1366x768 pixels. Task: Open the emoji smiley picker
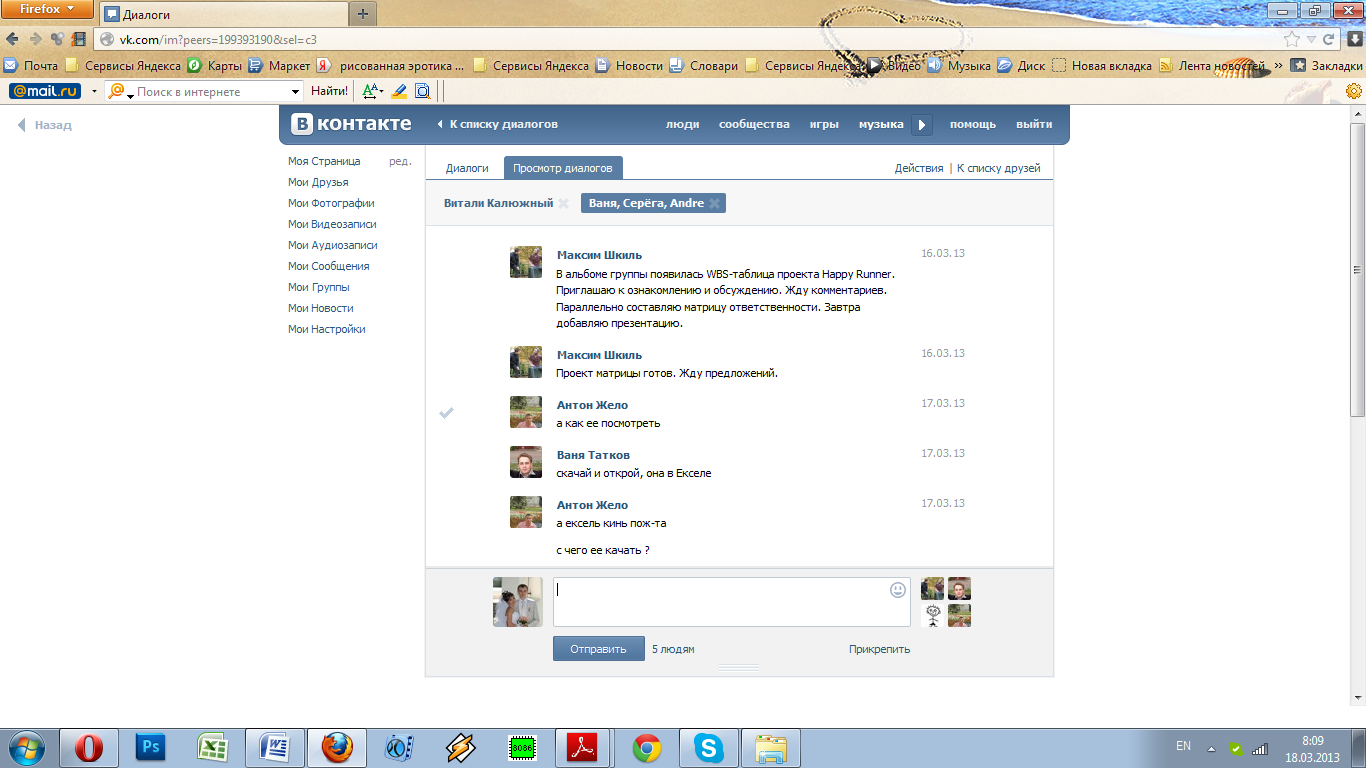(x=898, y=590)
